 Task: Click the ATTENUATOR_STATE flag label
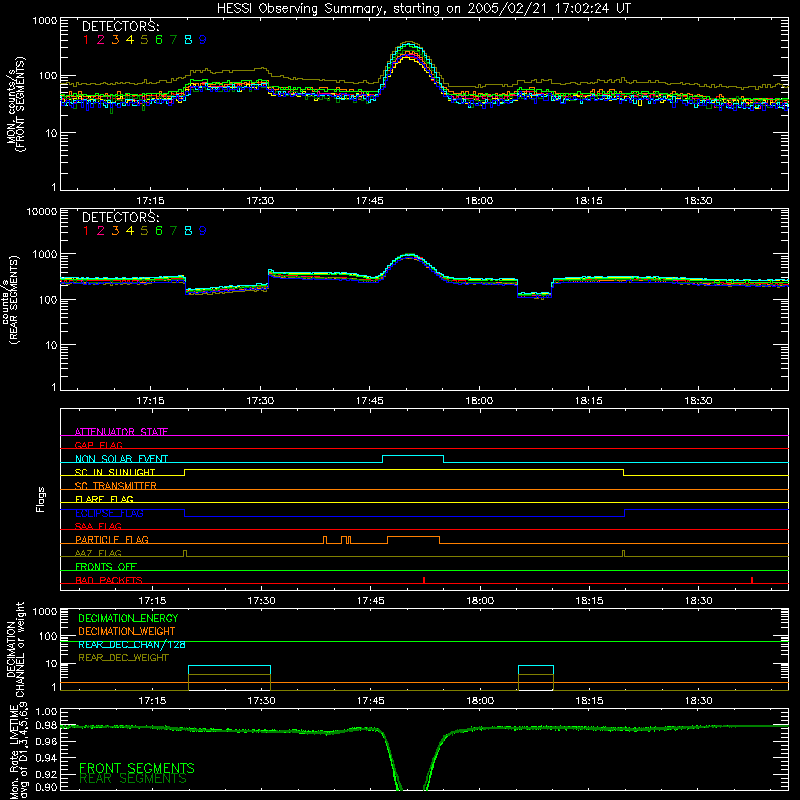121,432
